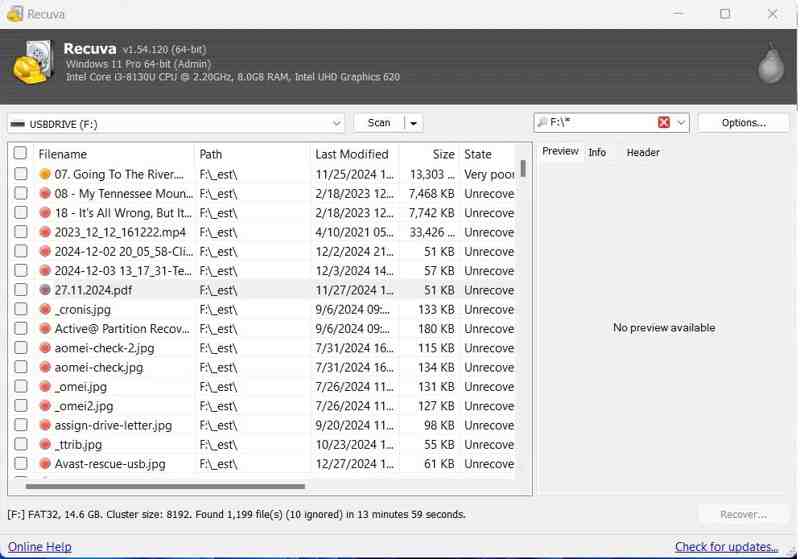Open the Scan button dropdown arrow

pos(414,123)
